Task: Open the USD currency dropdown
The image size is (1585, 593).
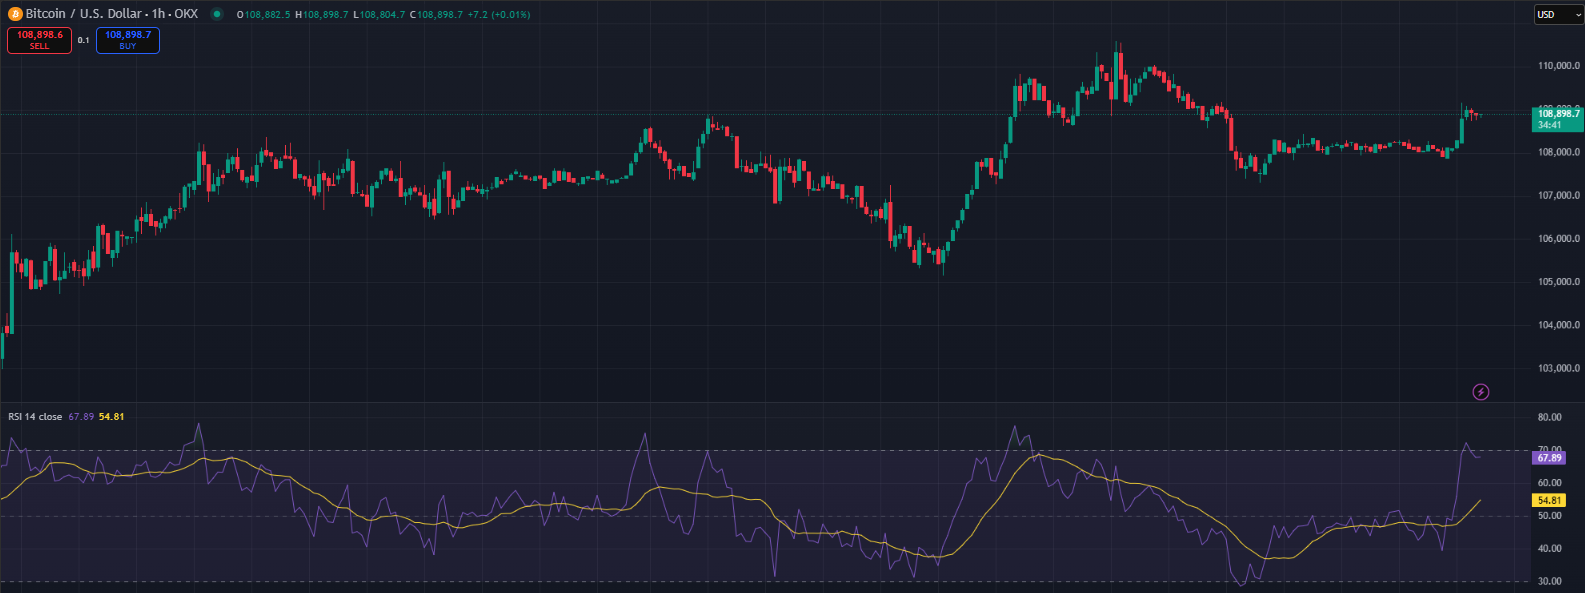Action: tap(1559, 15)
